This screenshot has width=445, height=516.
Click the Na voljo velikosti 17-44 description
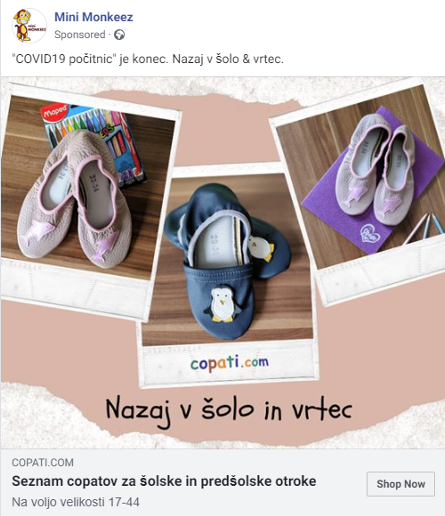click(75, 502)
